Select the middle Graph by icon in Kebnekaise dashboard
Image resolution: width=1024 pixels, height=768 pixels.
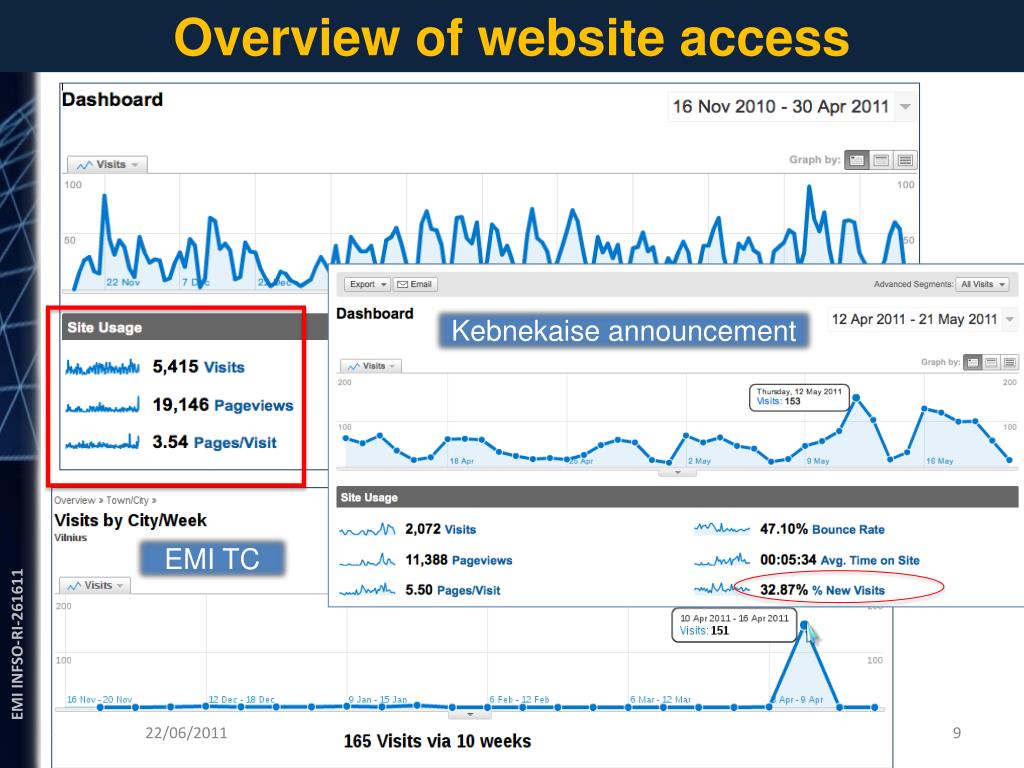coord(991,362)
